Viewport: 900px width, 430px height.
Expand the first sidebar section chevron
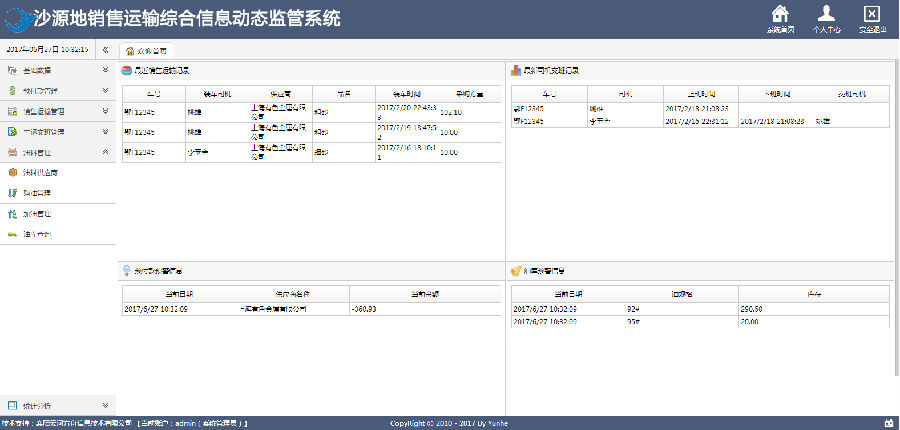[x=105, y=71]
